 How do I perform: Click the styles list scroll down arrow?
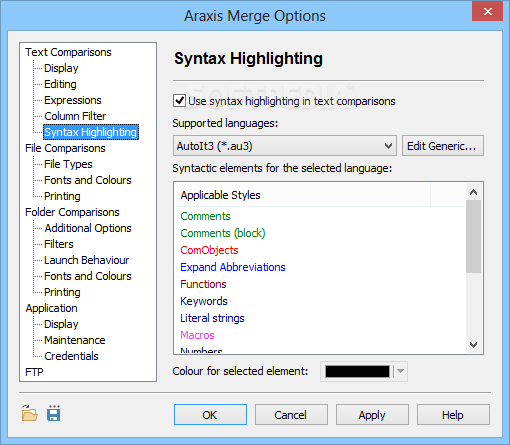click(x=473, y=344)
